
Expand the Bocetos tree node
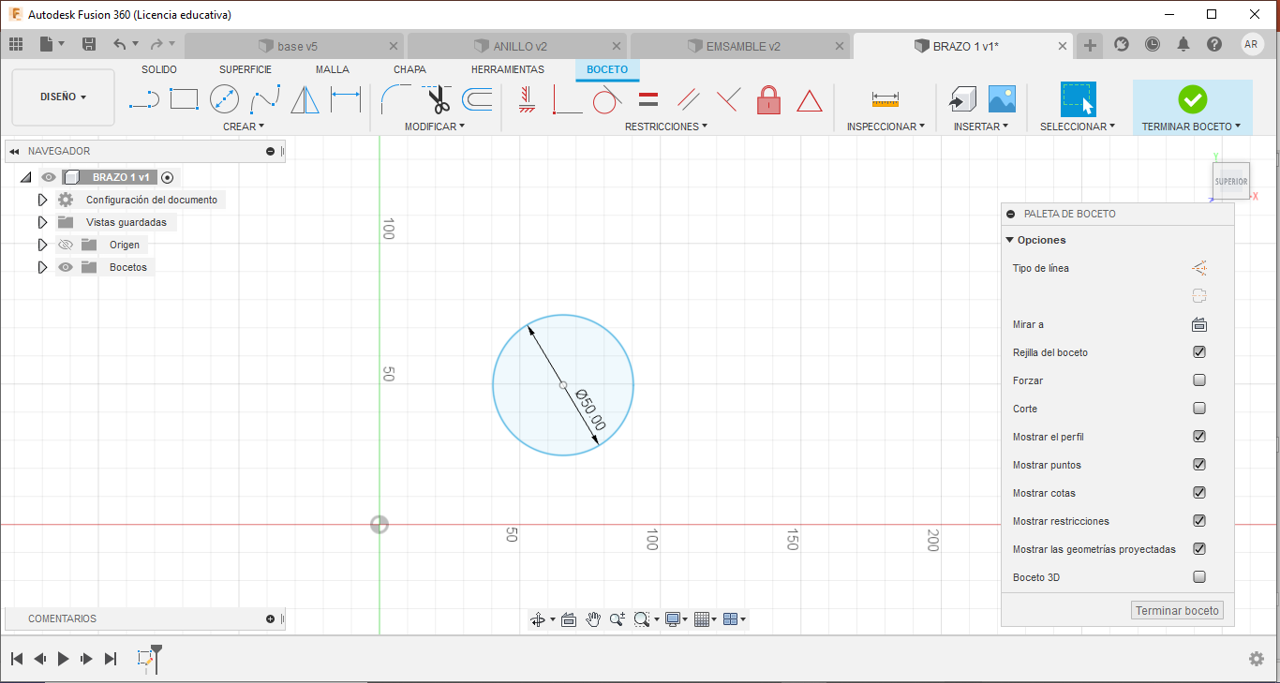[42, 267]
